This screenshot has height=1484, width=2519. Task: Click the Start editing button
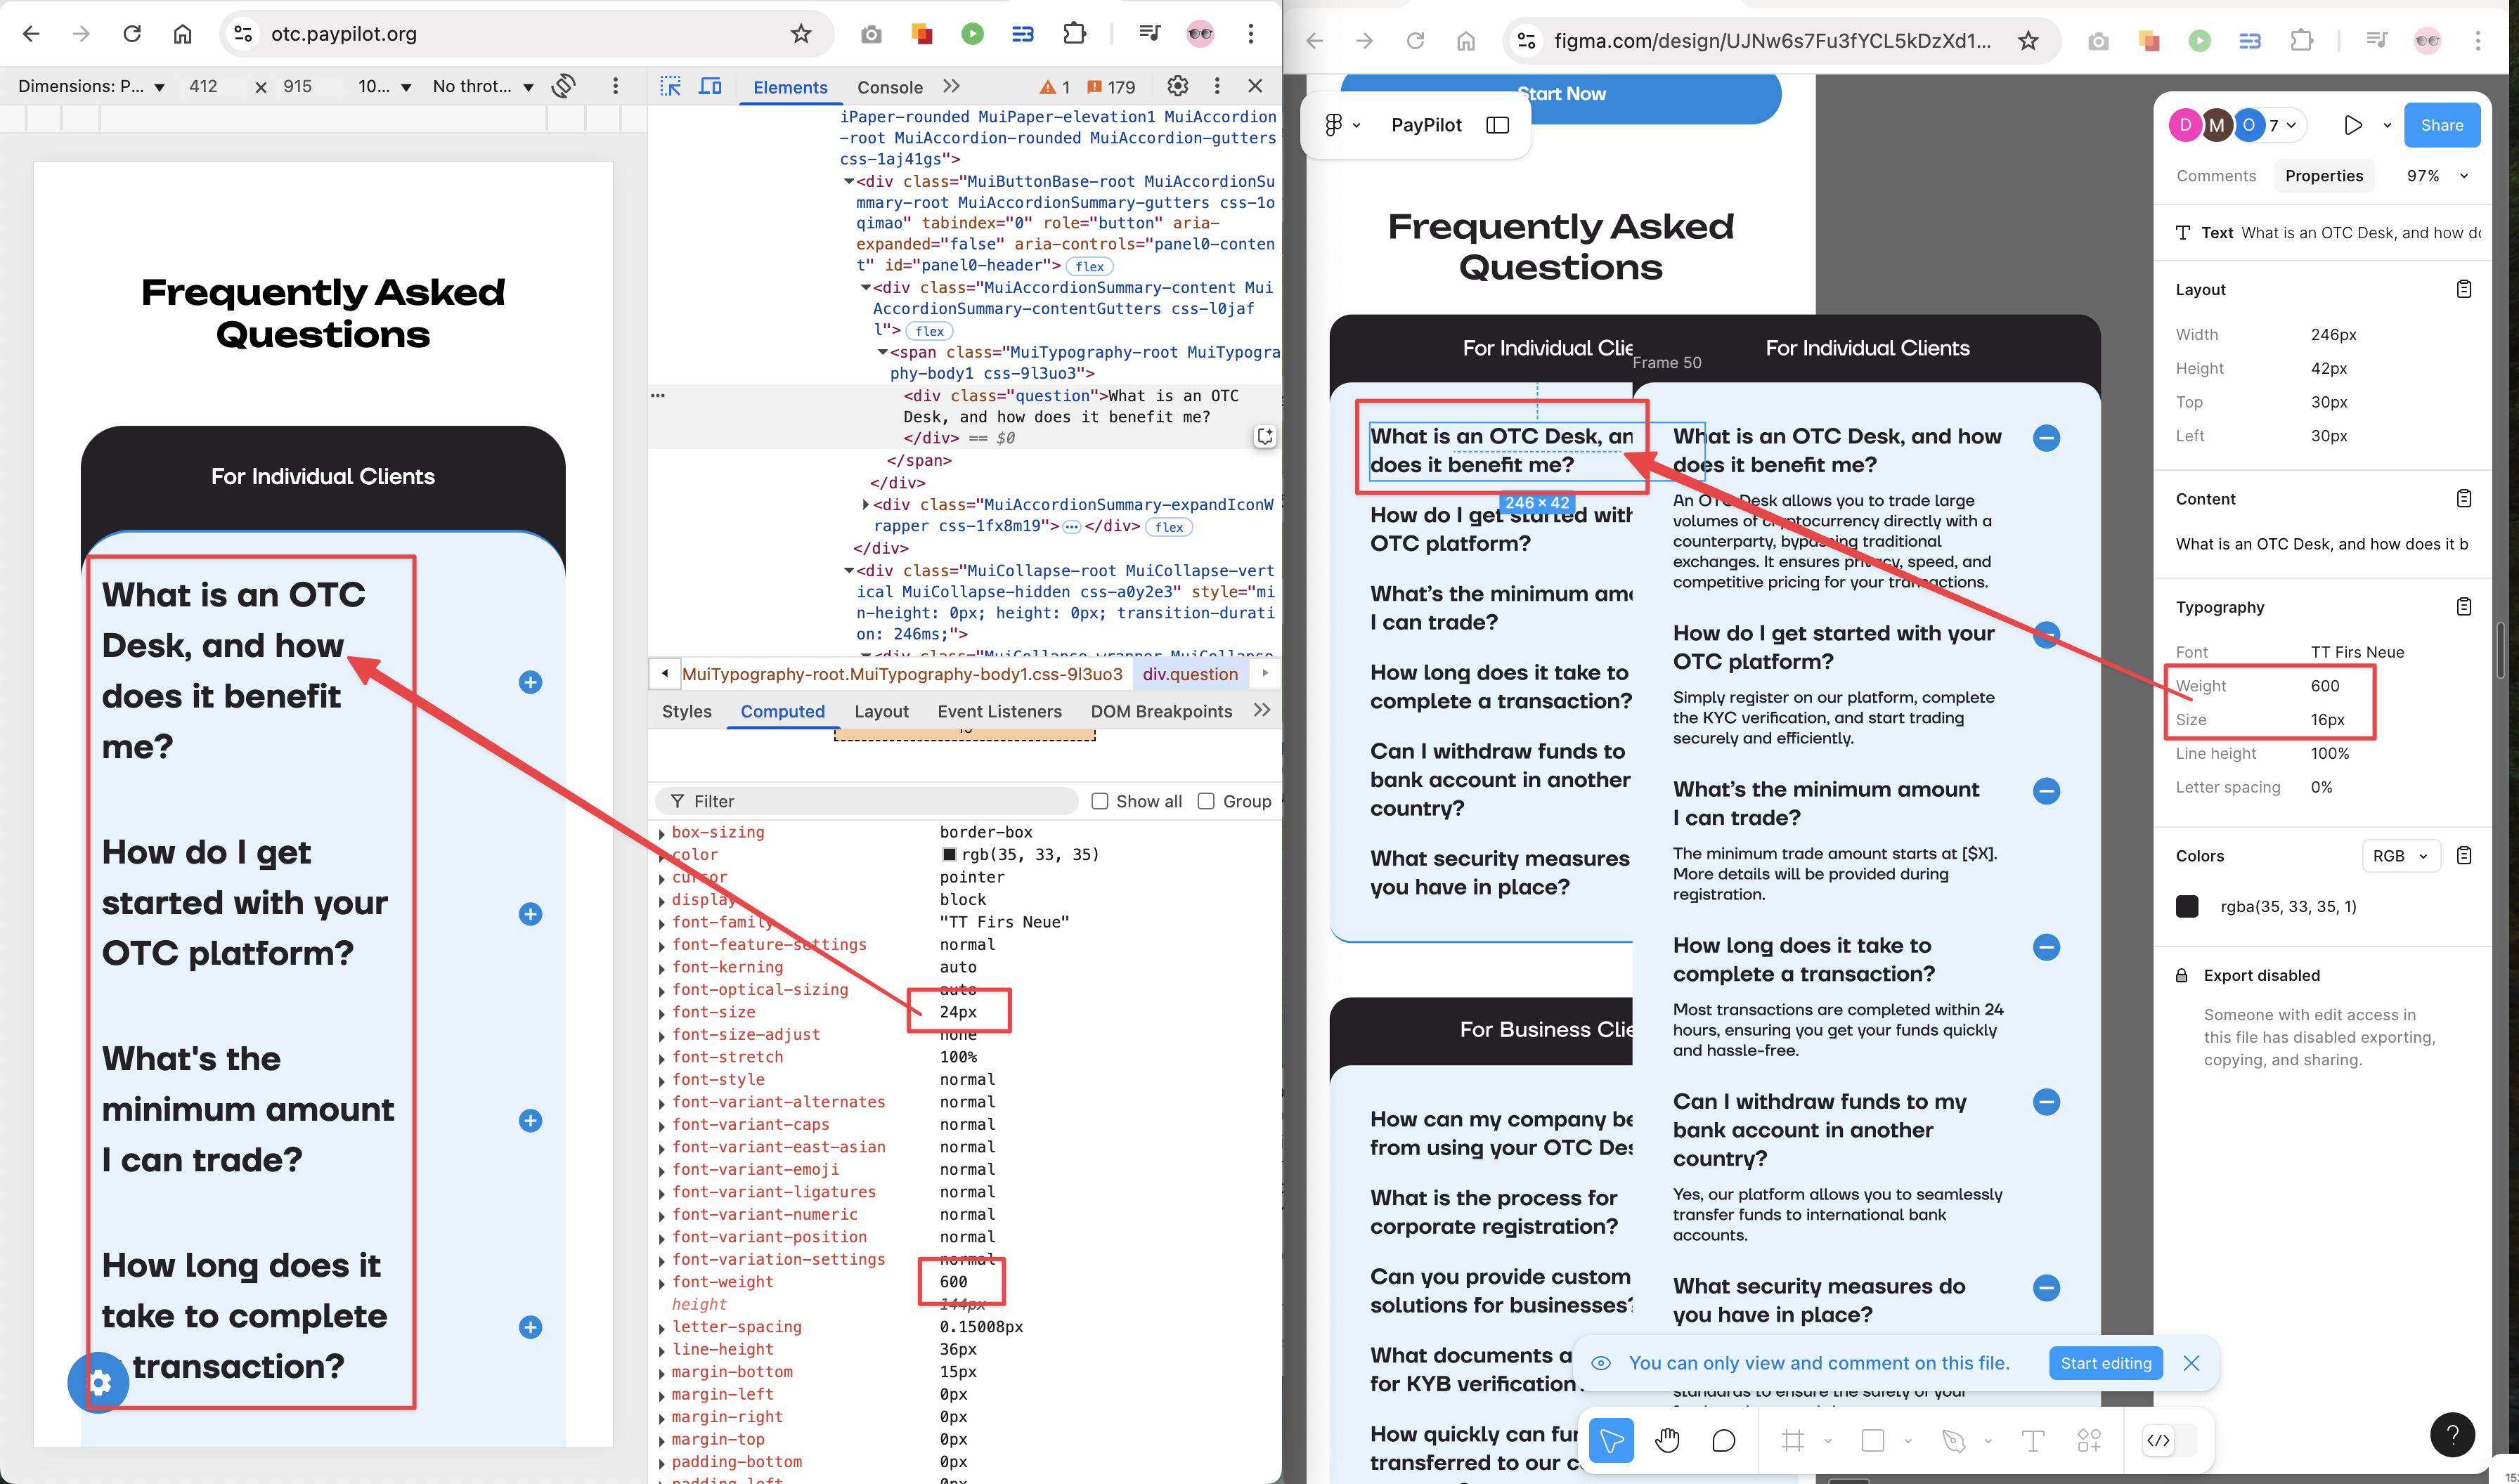coord(2105,1363)
